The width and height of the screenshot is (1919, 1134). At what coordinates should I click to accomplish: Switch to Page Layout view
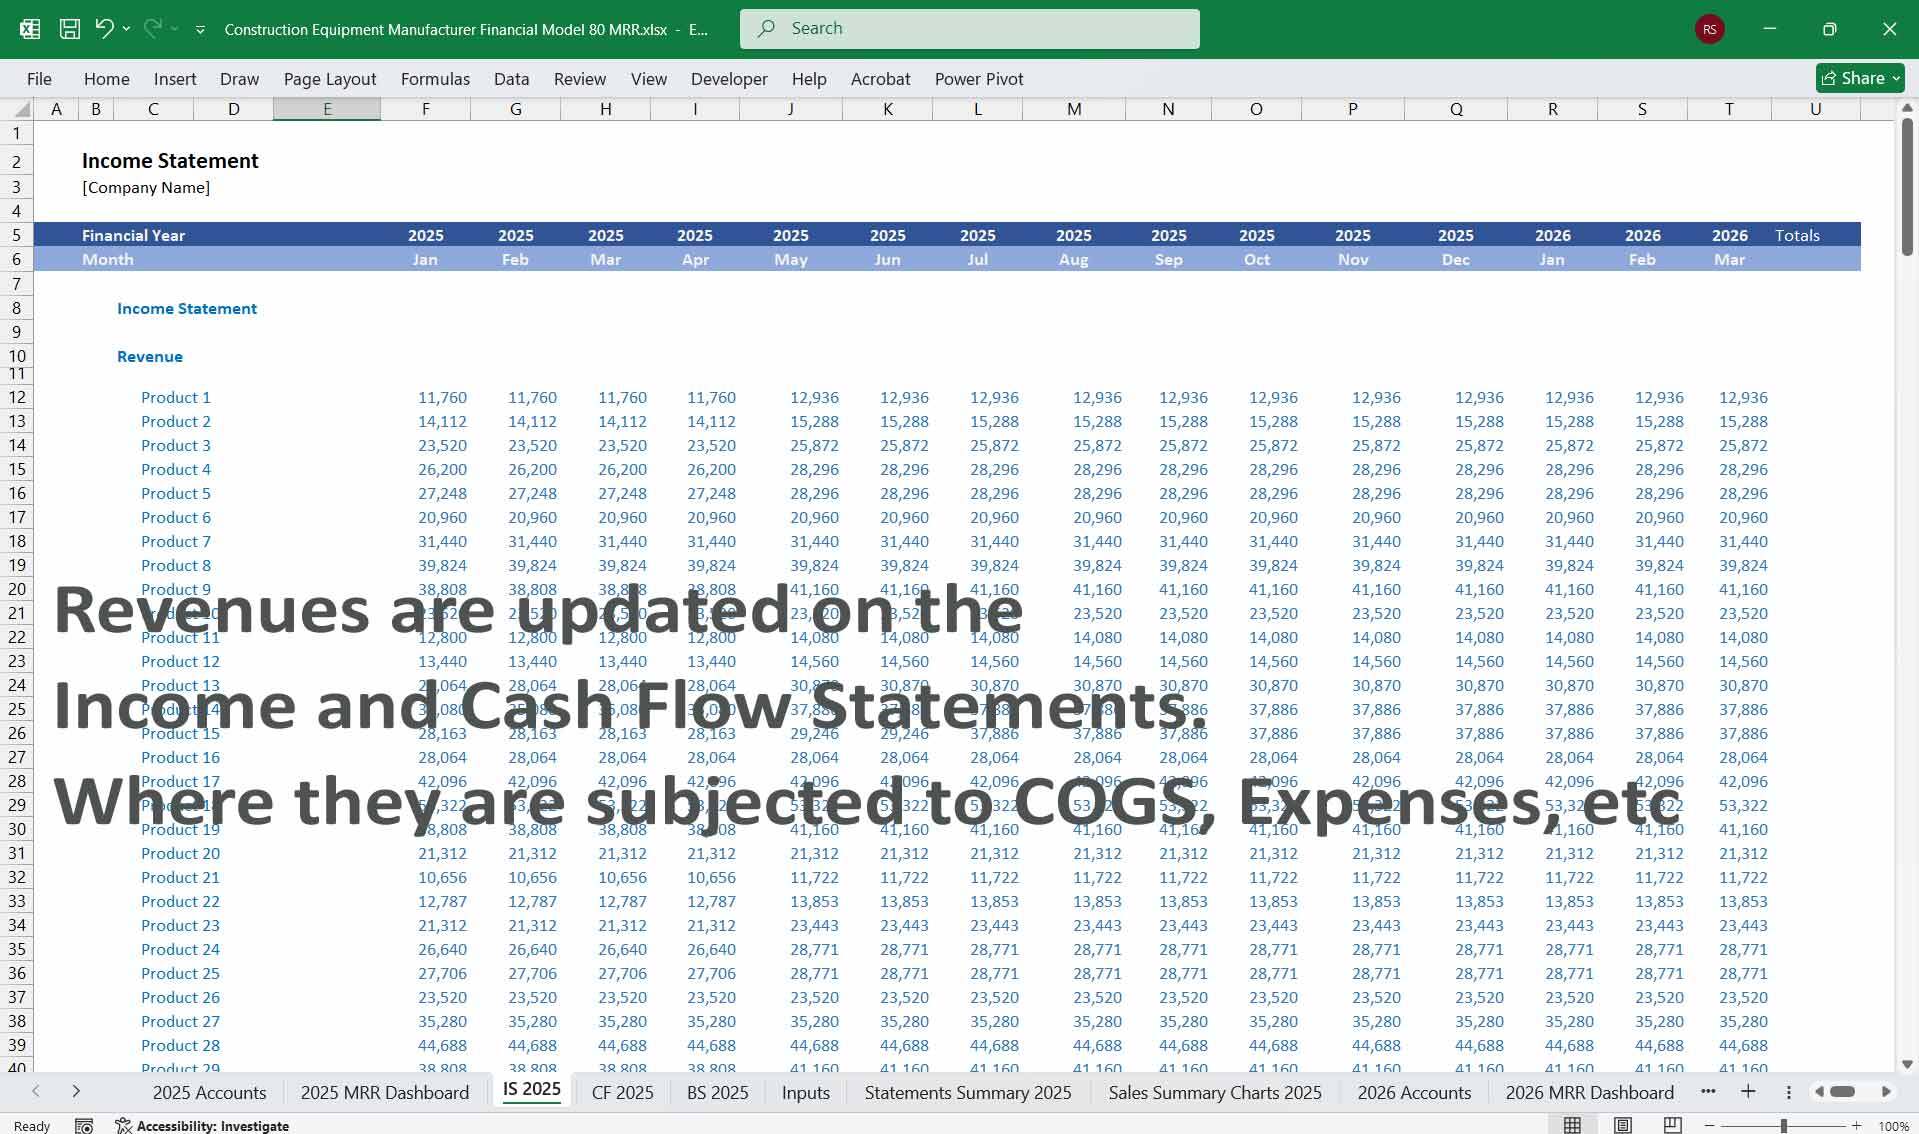(1622, 1125)
